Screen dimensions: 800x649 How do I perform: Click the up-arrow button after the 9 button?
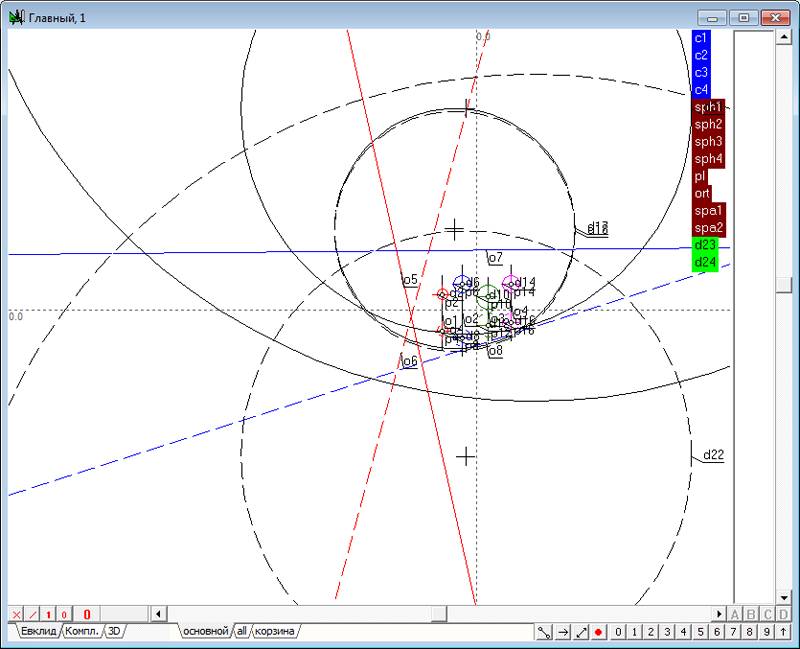783,632
